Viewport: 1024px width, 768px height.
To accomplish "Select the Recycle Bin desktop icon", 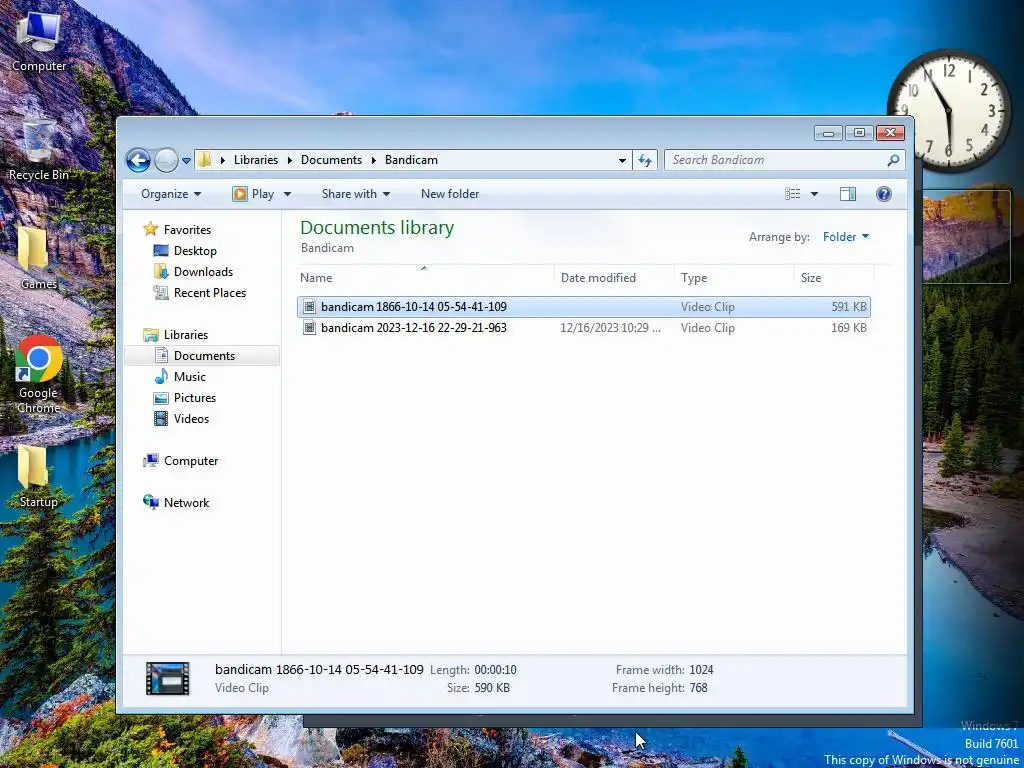I will 39,149.
